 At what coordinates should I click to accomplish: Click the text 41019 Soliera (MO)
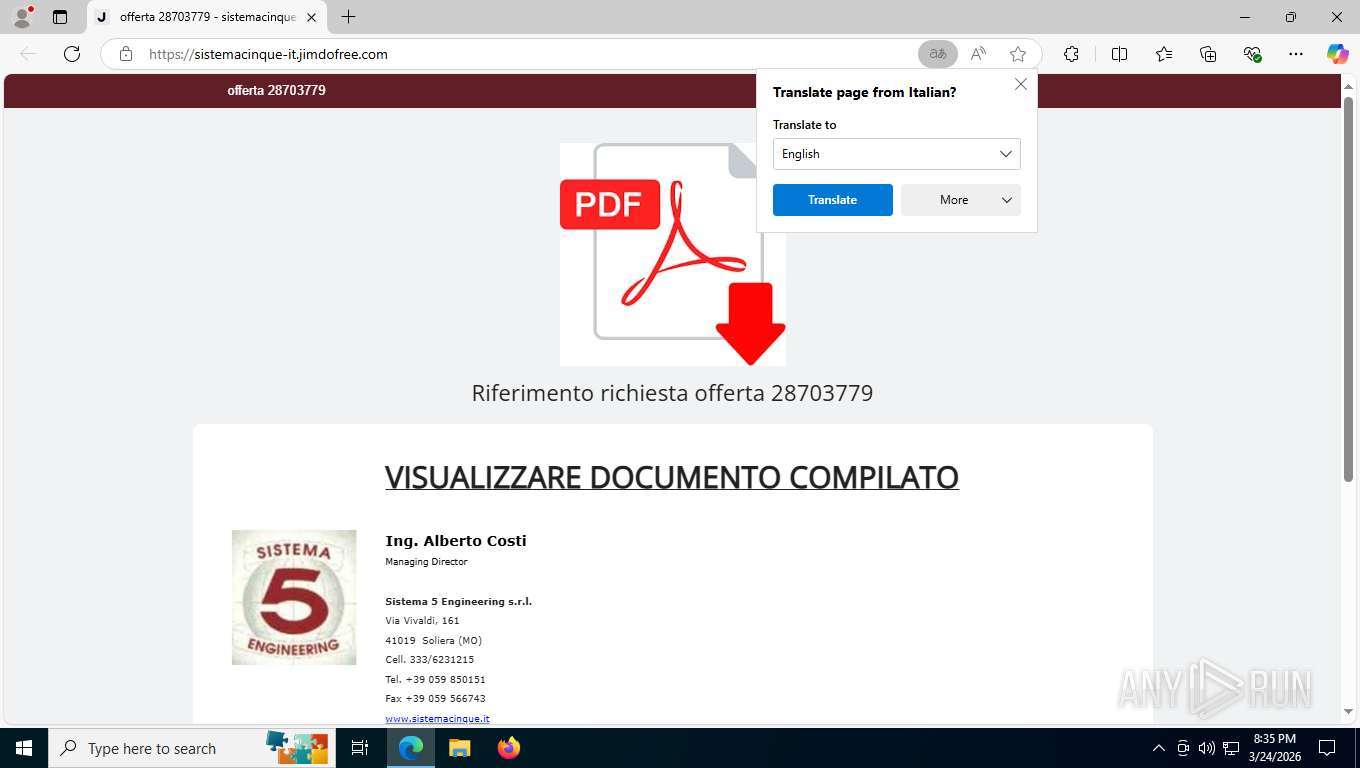[433, 640]
